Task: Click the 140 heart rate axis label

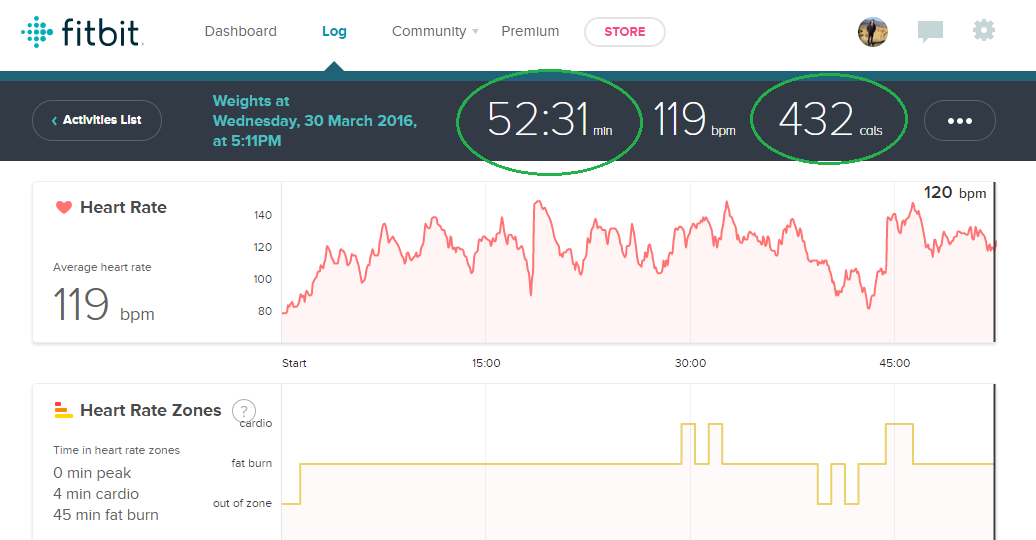Action: (263, 215)
